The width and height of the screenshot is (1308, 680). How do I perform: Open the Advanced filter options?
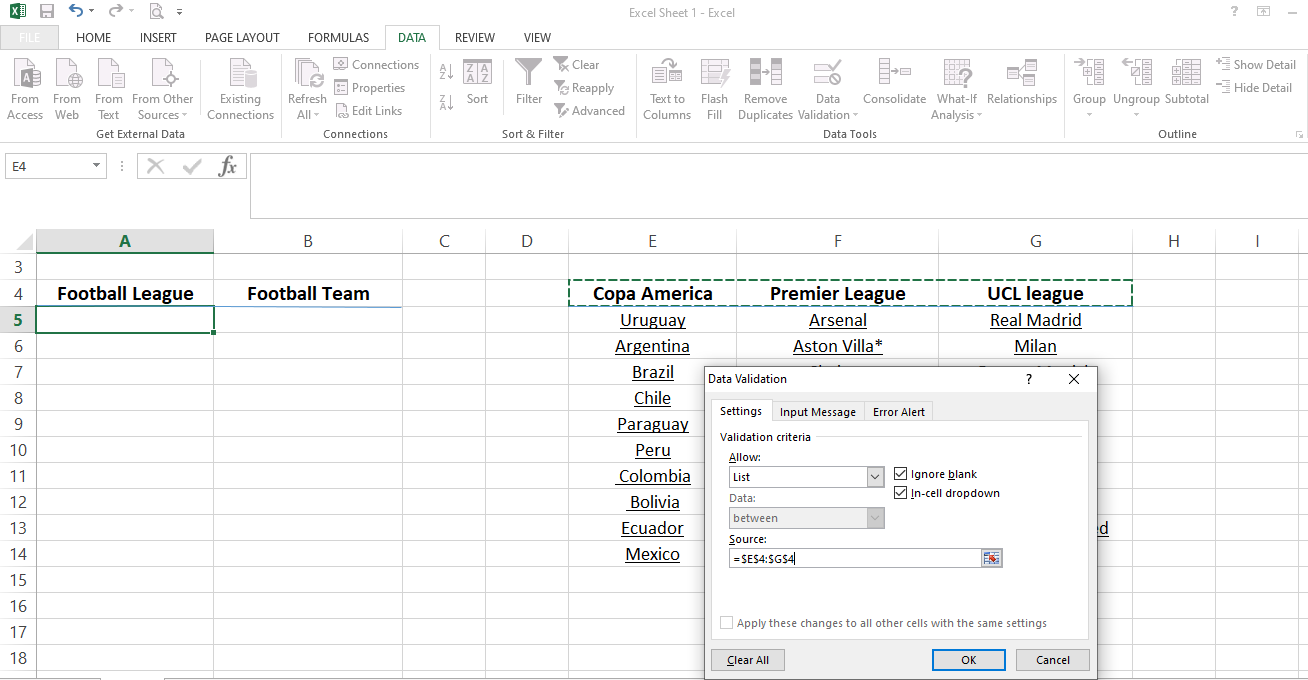pos(590,110)
